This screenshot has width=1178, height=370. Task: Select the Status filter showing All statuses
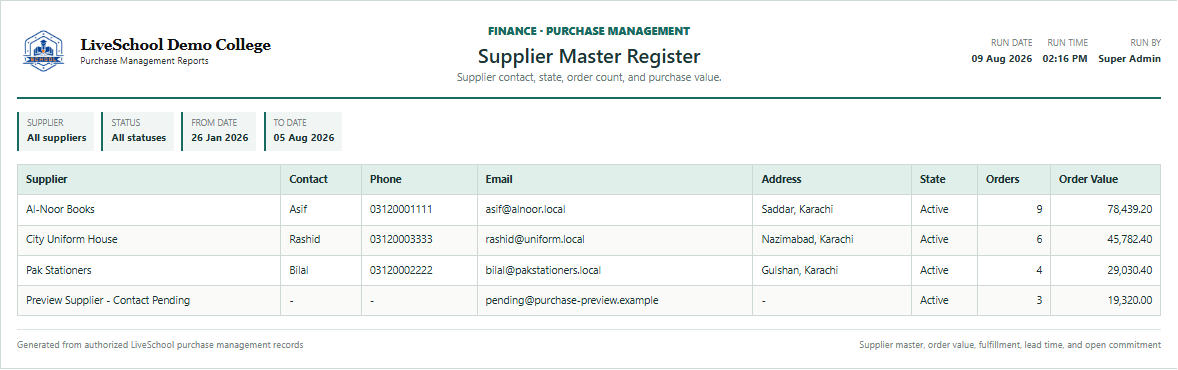click(138, 132)
